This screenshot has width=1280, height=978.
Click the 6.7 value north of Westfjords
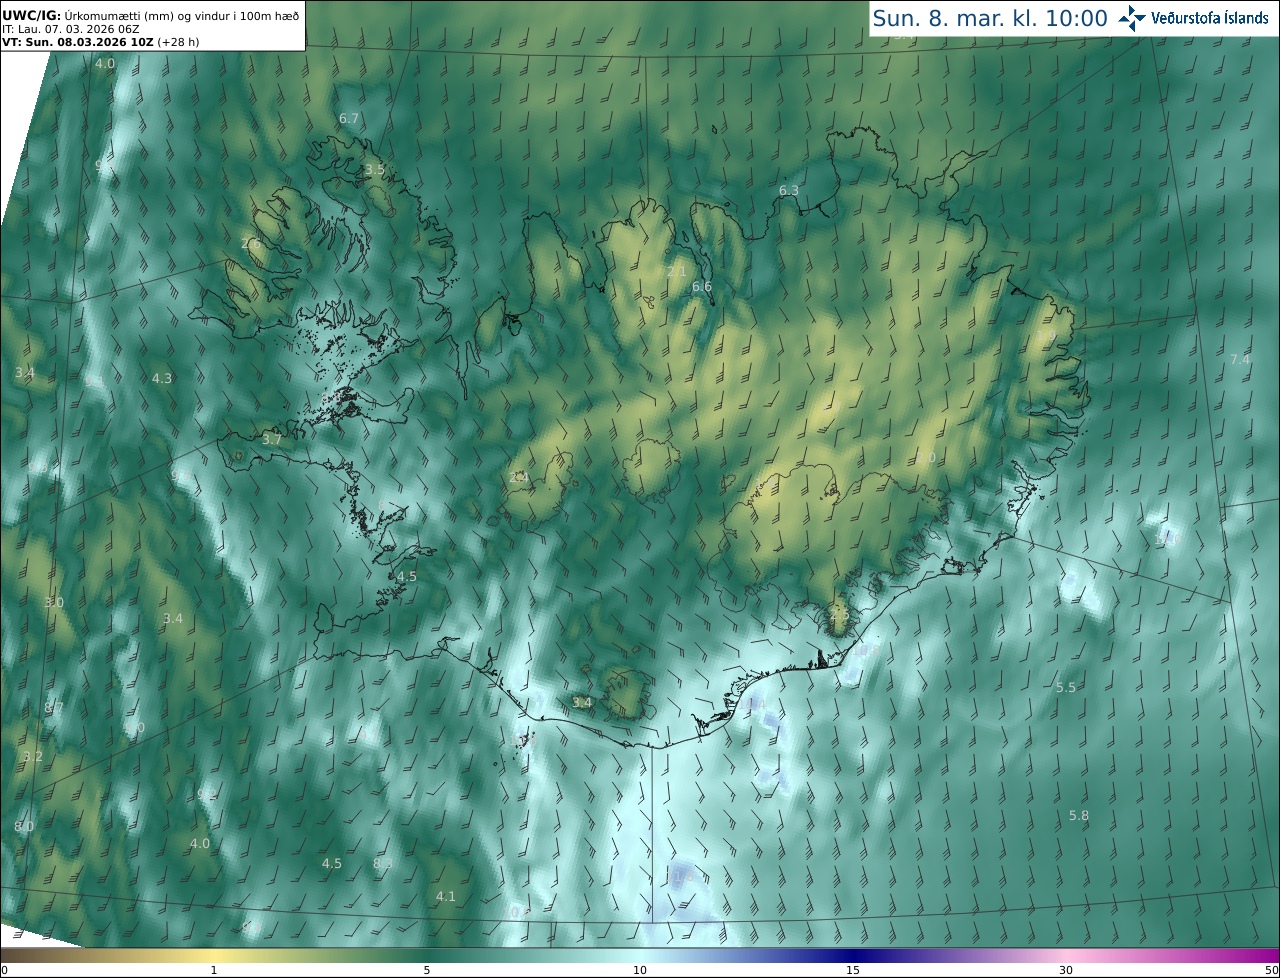click(x=349, y=118)
